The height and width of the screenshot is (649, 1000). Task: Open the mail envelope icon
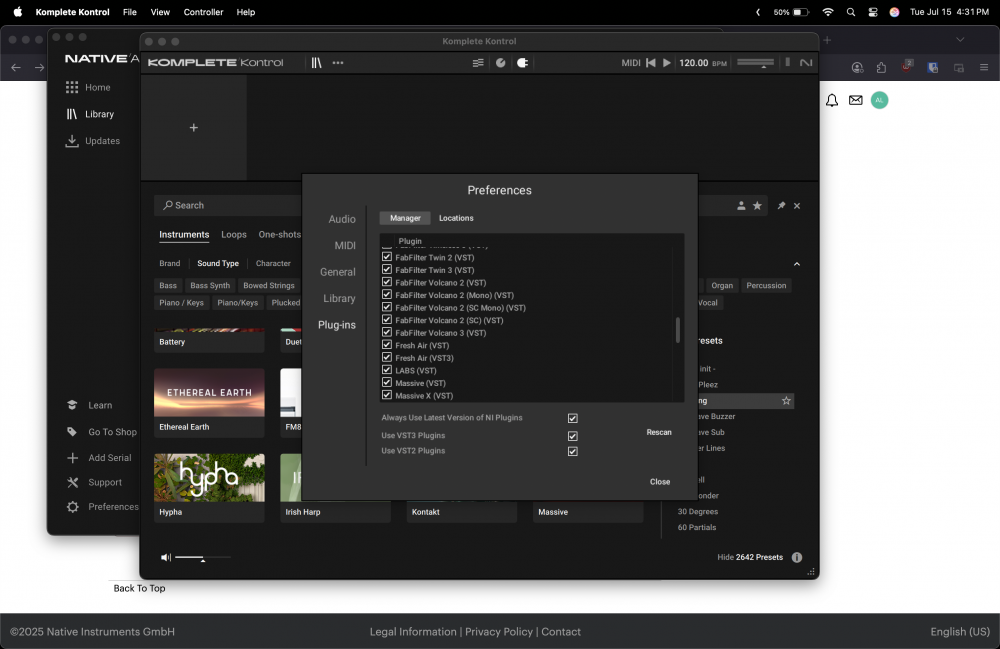(856, 100)
